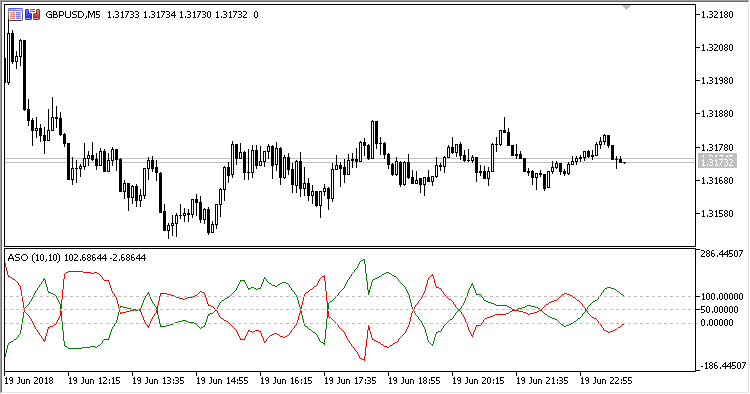Click the 1.32080 price scale label
This screenshot has width=750, height=394.
pyautogui.click(x=717, y=48)
